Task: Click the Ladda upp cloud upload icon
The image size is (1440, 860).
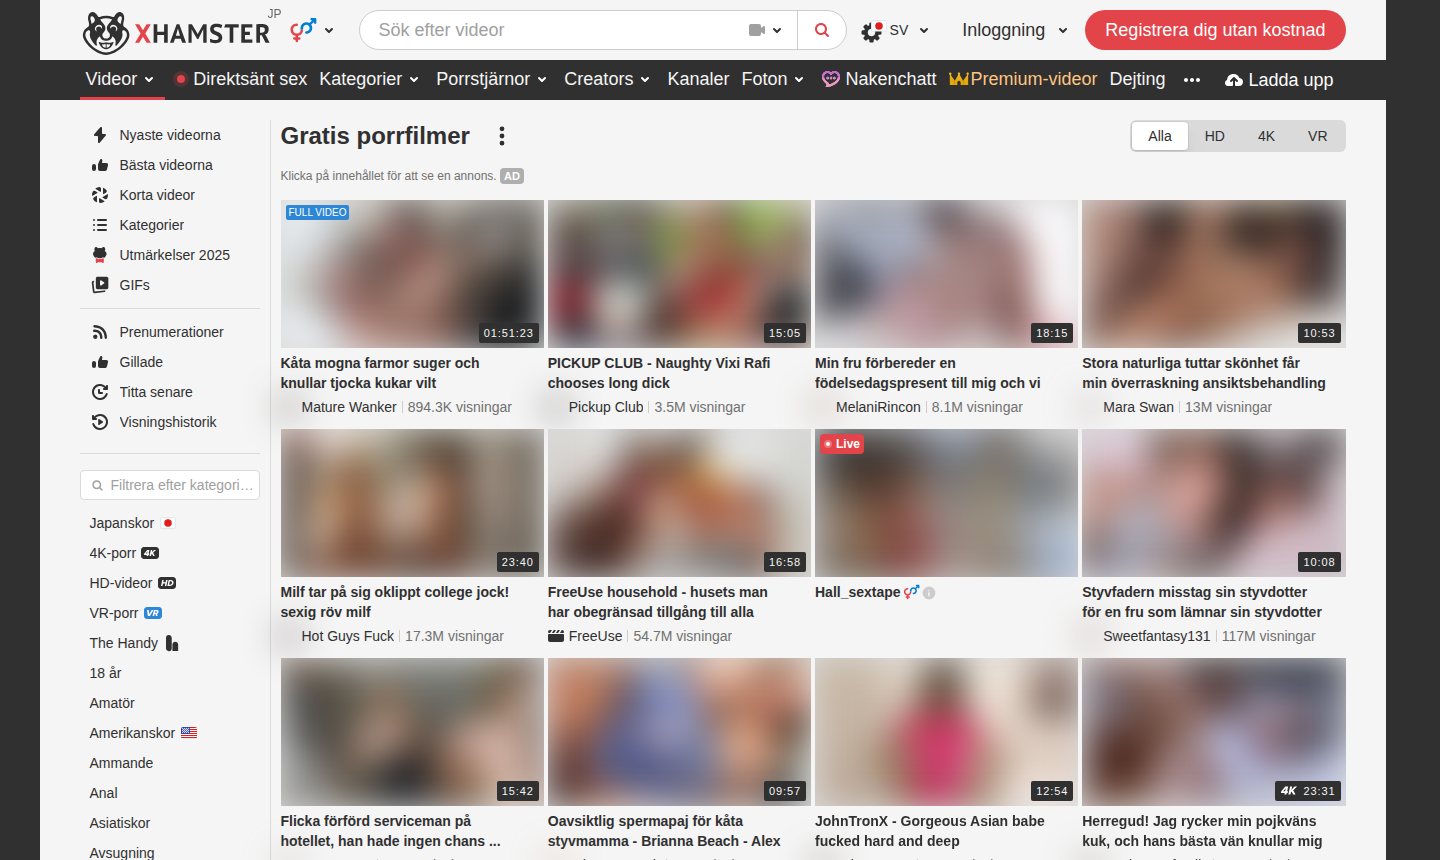Action: click(1234, 80)
